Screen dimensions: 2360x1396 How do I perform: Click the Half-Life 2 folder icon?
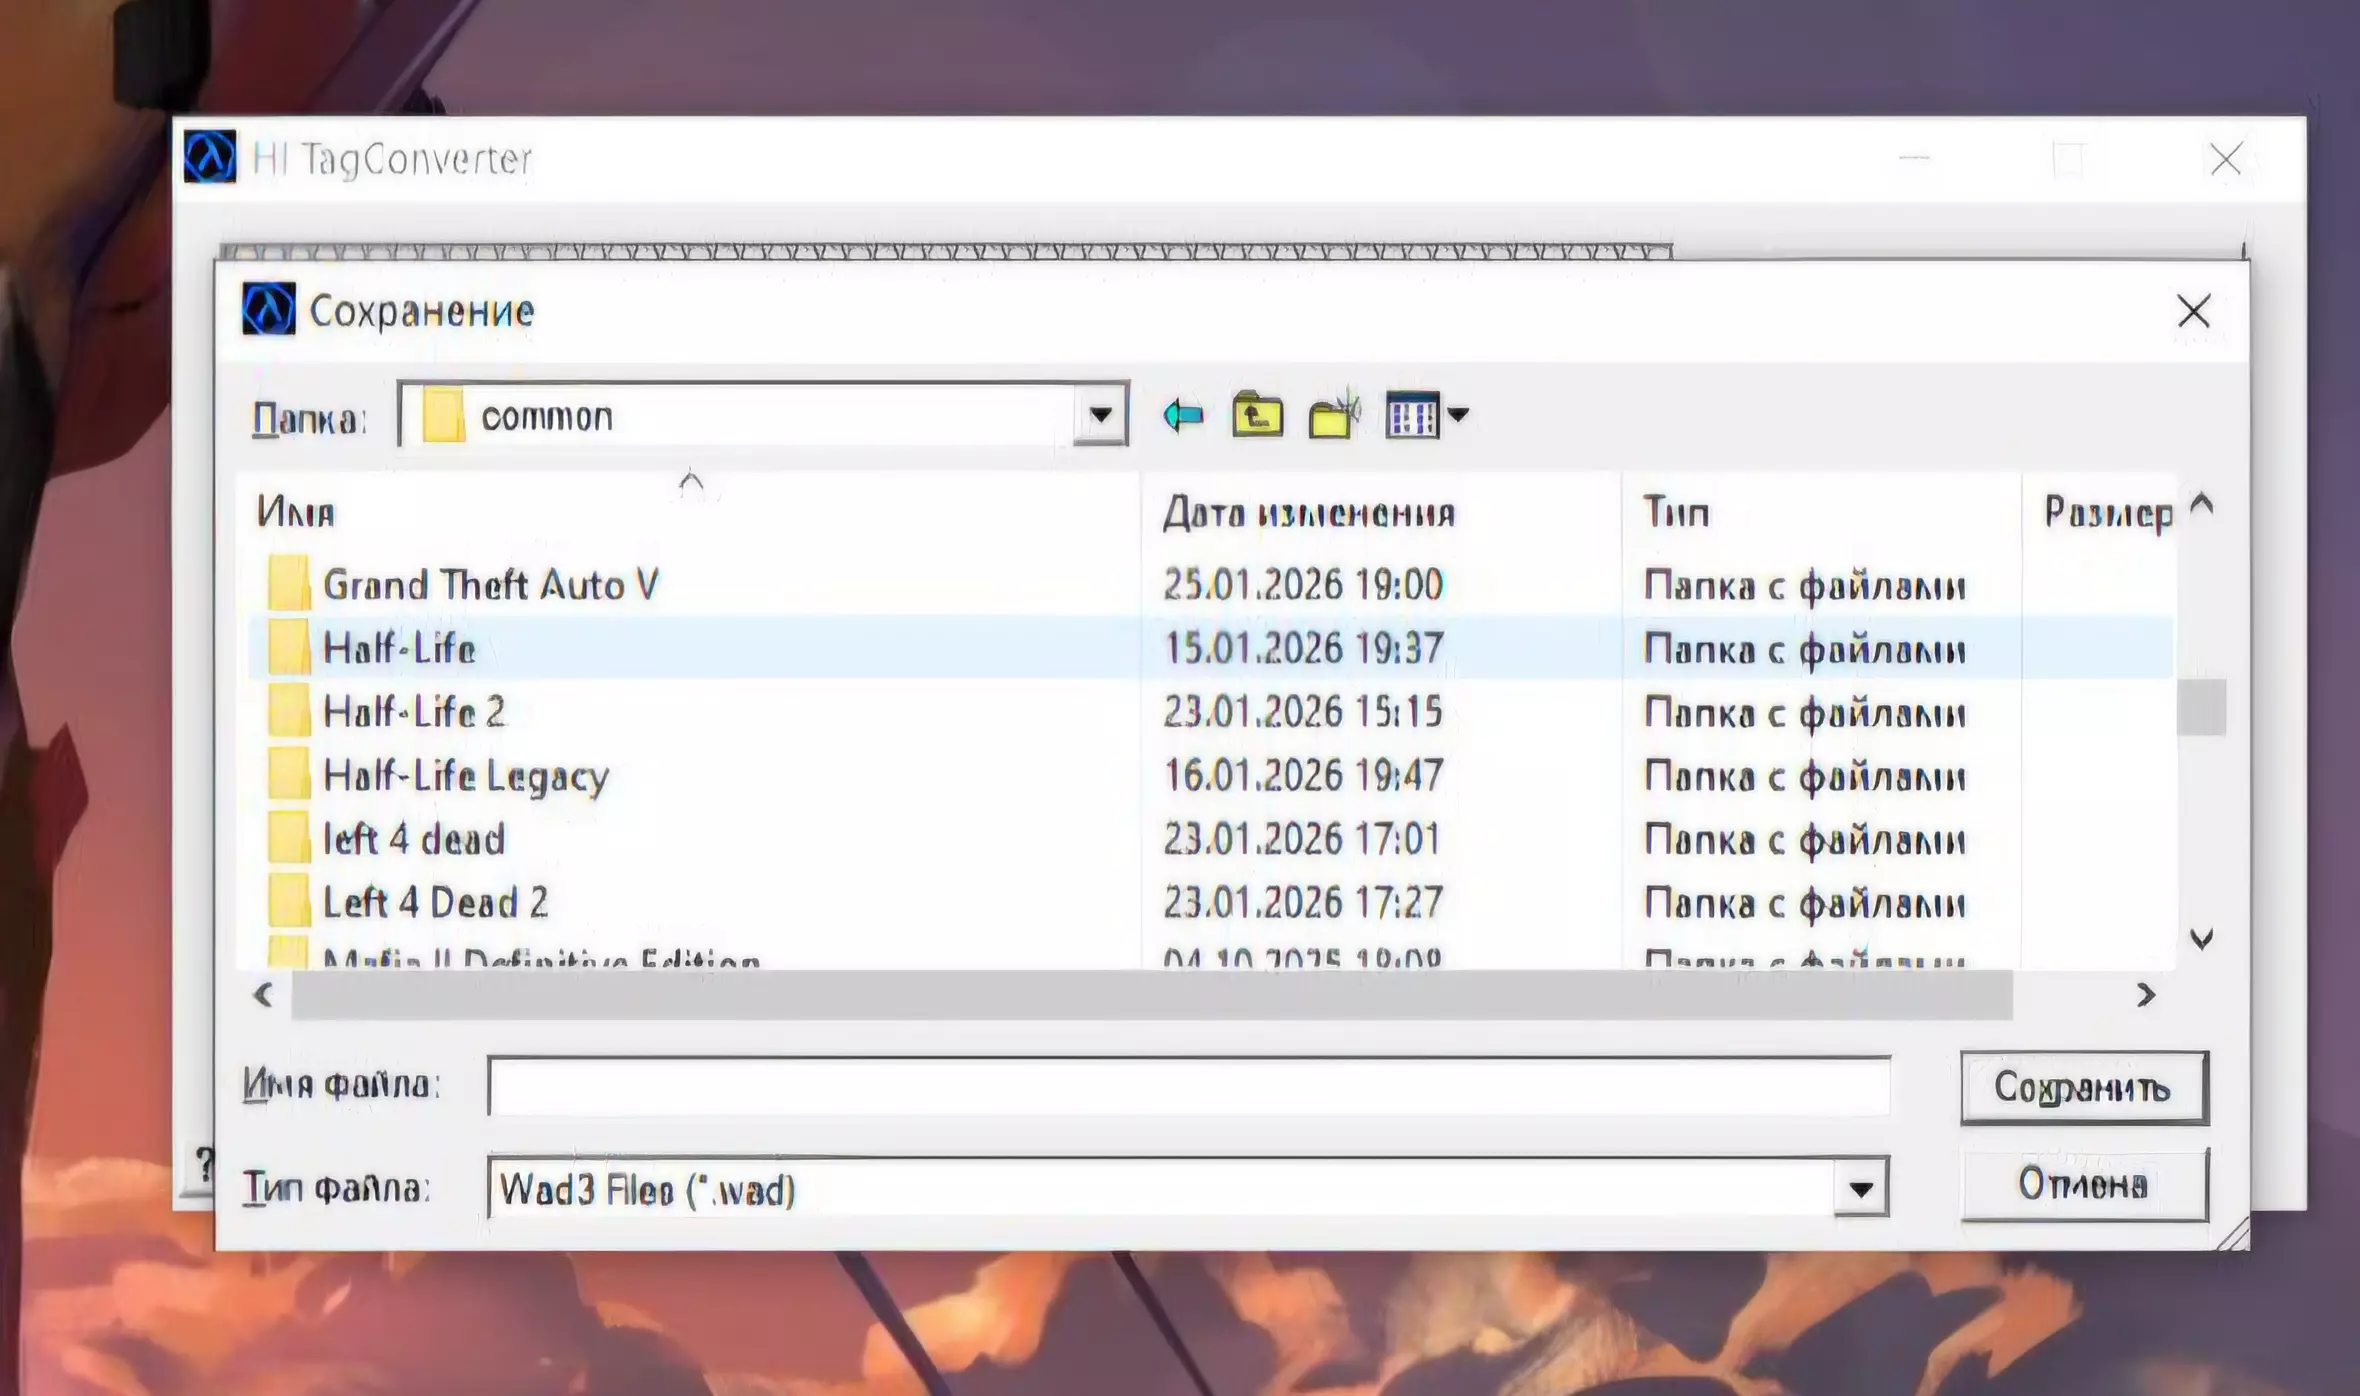pyautogui.click(x=289, y=711)
